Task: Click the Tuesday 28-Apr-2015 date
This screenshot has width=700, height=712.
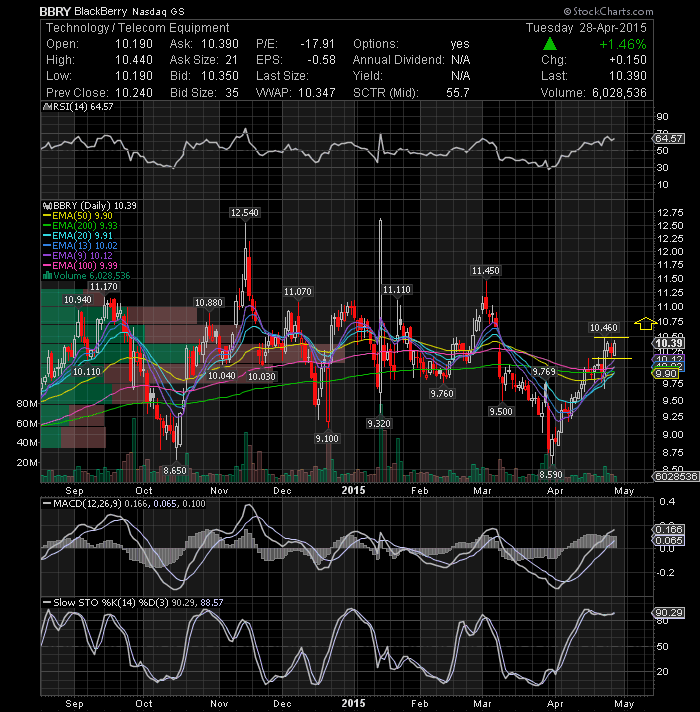Action: (586, 28)
